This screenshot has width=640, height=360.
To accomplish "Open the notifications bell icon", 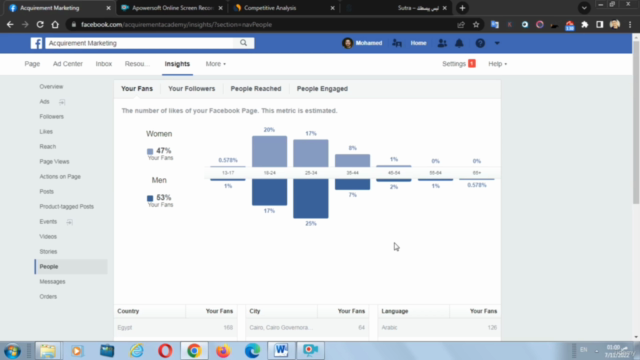I will tap(459, 43).
